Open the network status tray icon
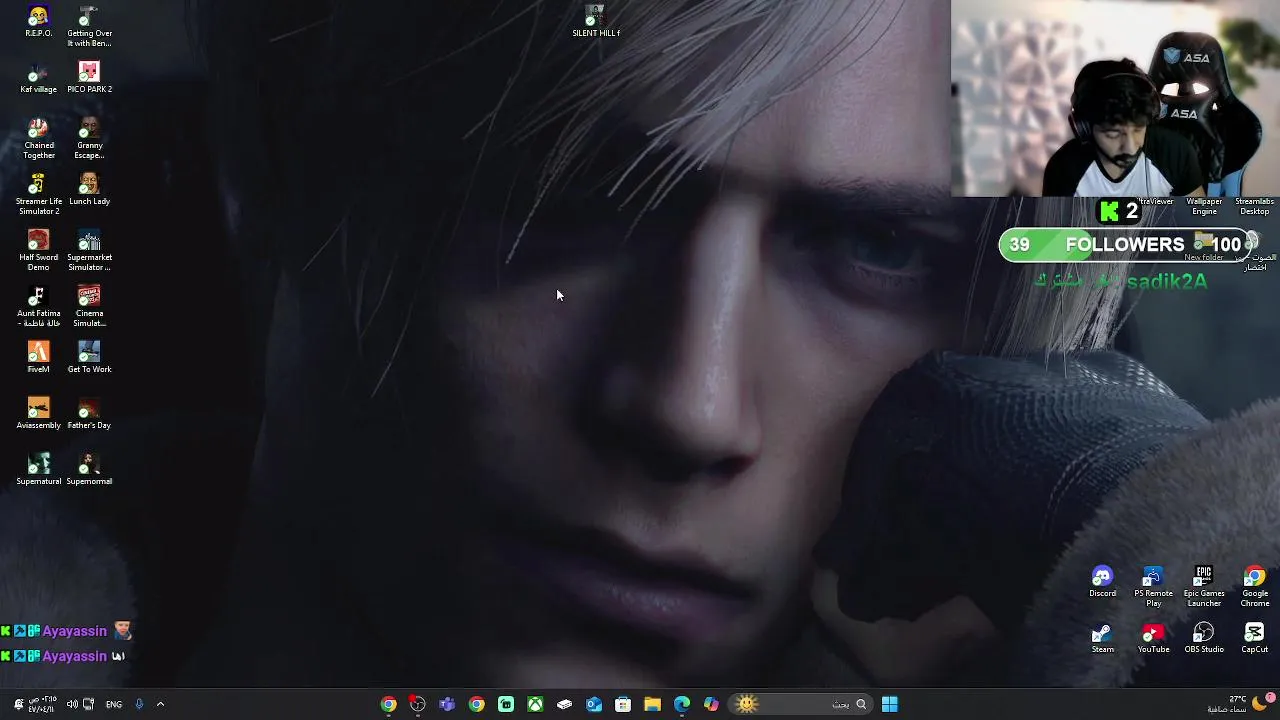Image resolution: width=1280 pixels, height=720 pixels. [x=89, y=704]
